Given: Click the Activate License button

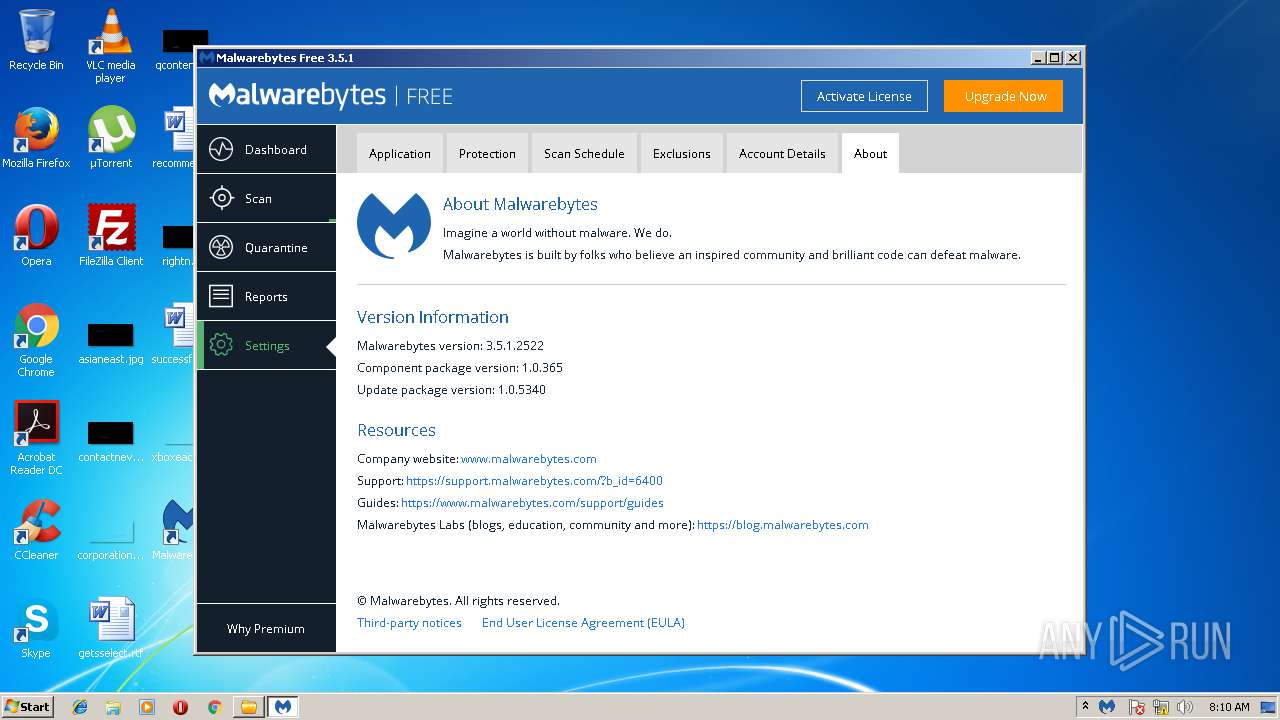Looking at the screenshot, I should click(864, 96).
